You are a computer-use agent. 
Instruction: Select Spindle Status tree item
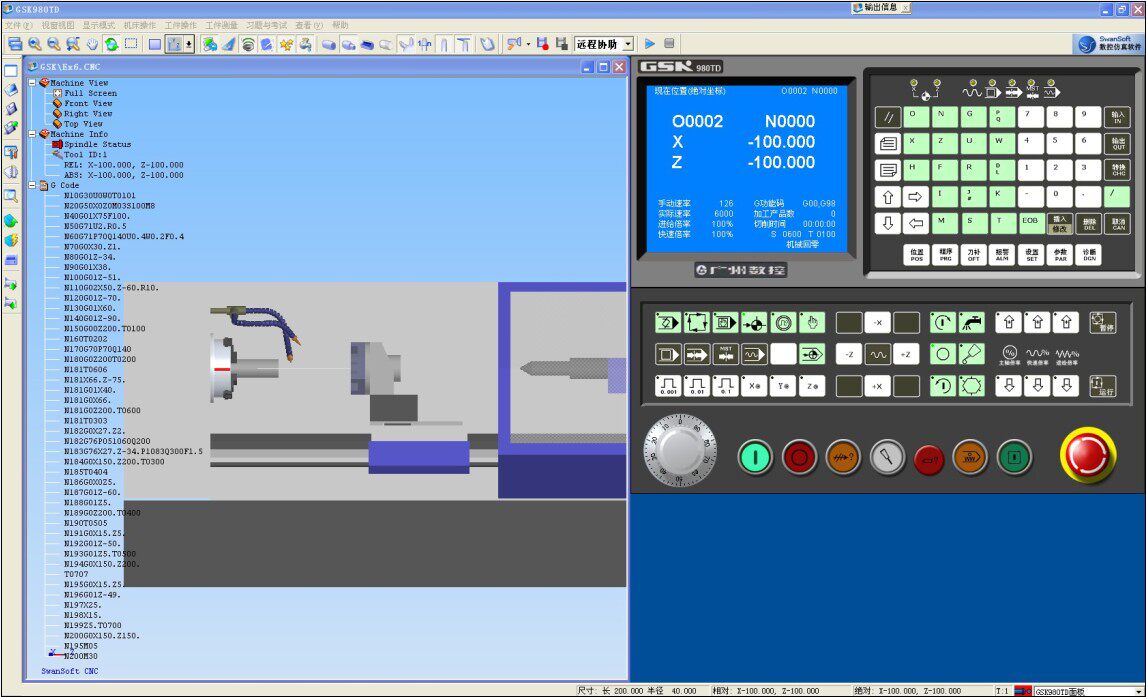[x=97, y=144]
